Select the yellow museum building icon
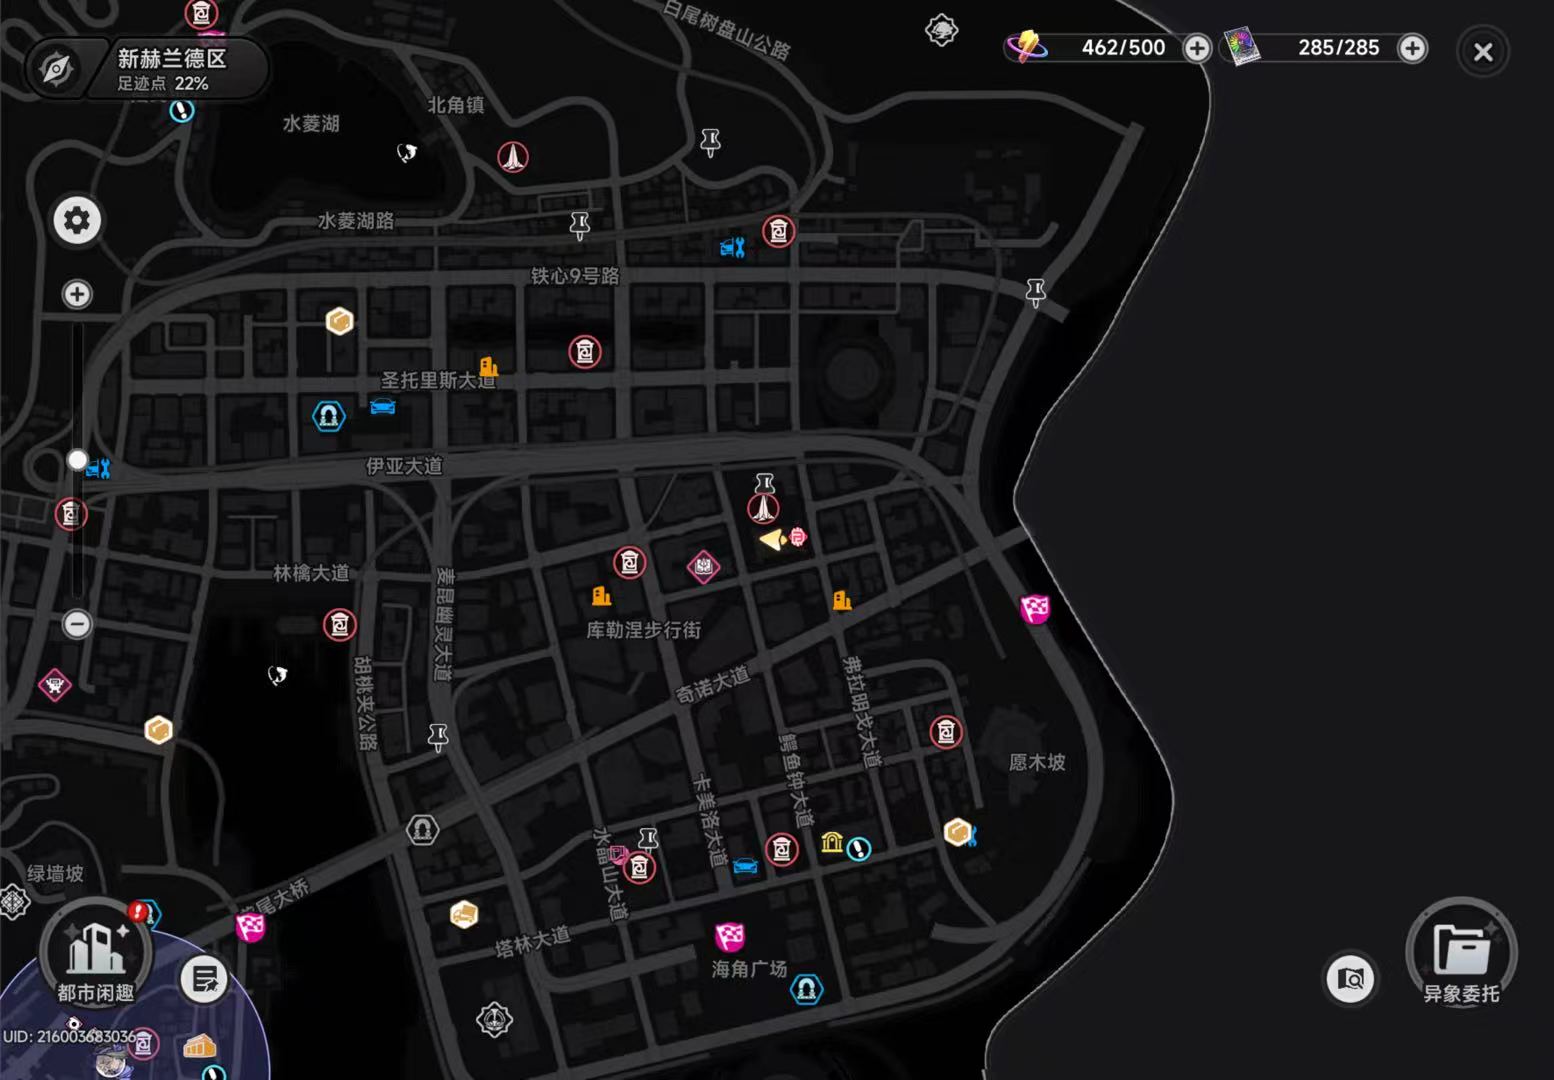 click(831, 842)
